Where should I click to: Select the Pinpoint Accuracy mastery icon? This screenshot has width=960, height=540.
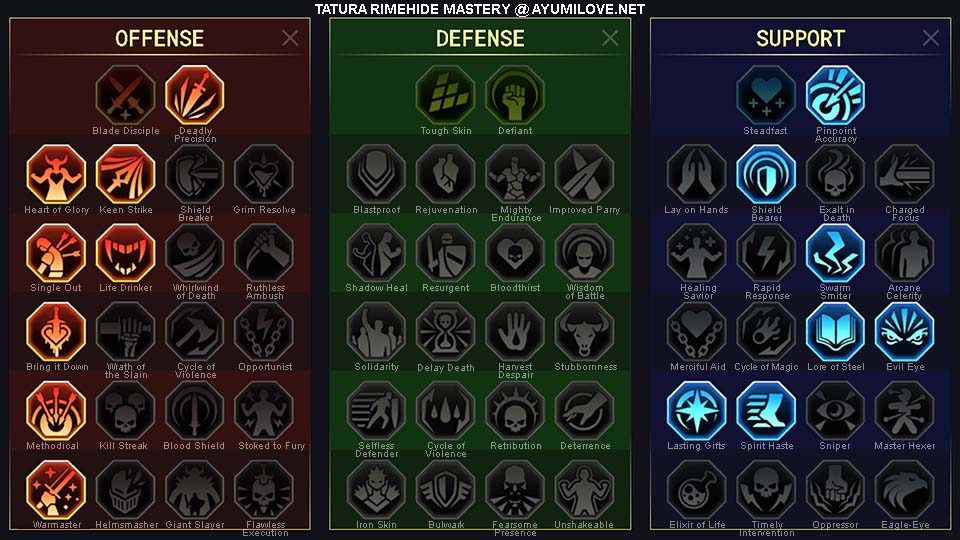pos(835,96)
